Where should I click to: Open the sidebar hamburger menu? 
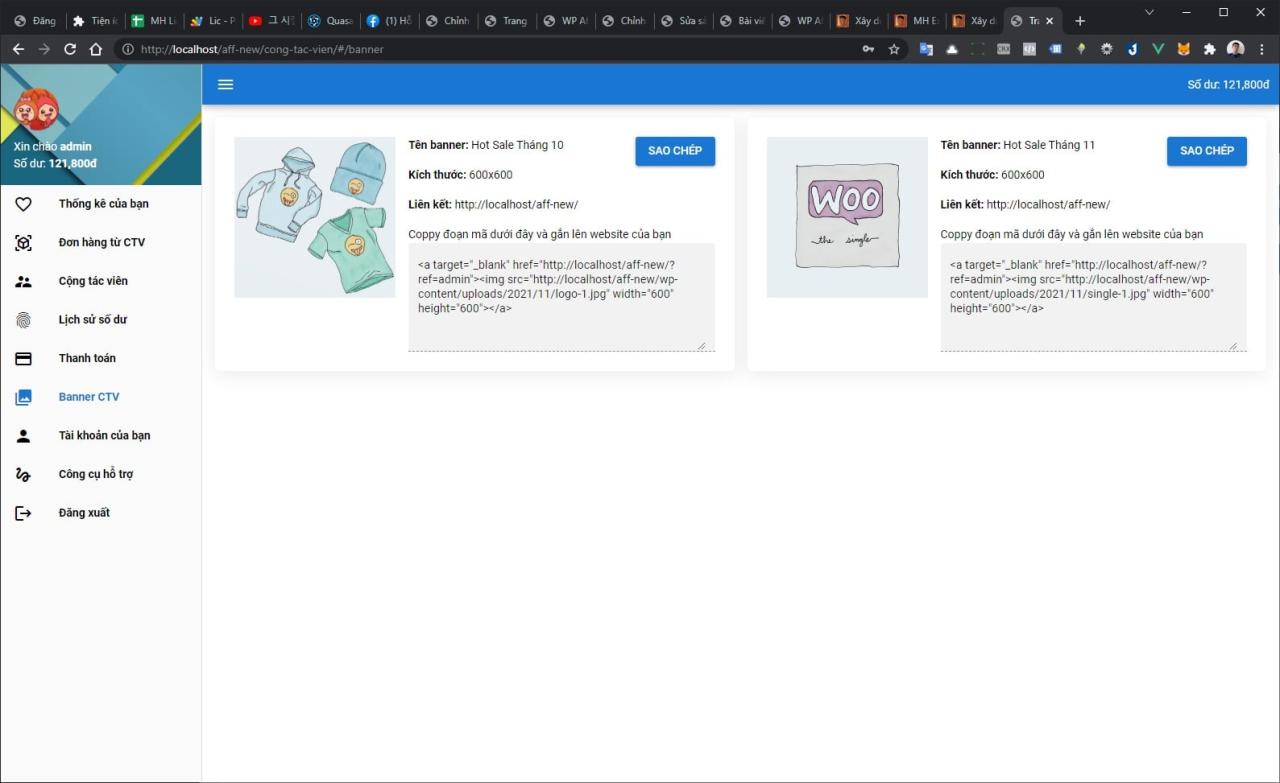tap(225, 84)
